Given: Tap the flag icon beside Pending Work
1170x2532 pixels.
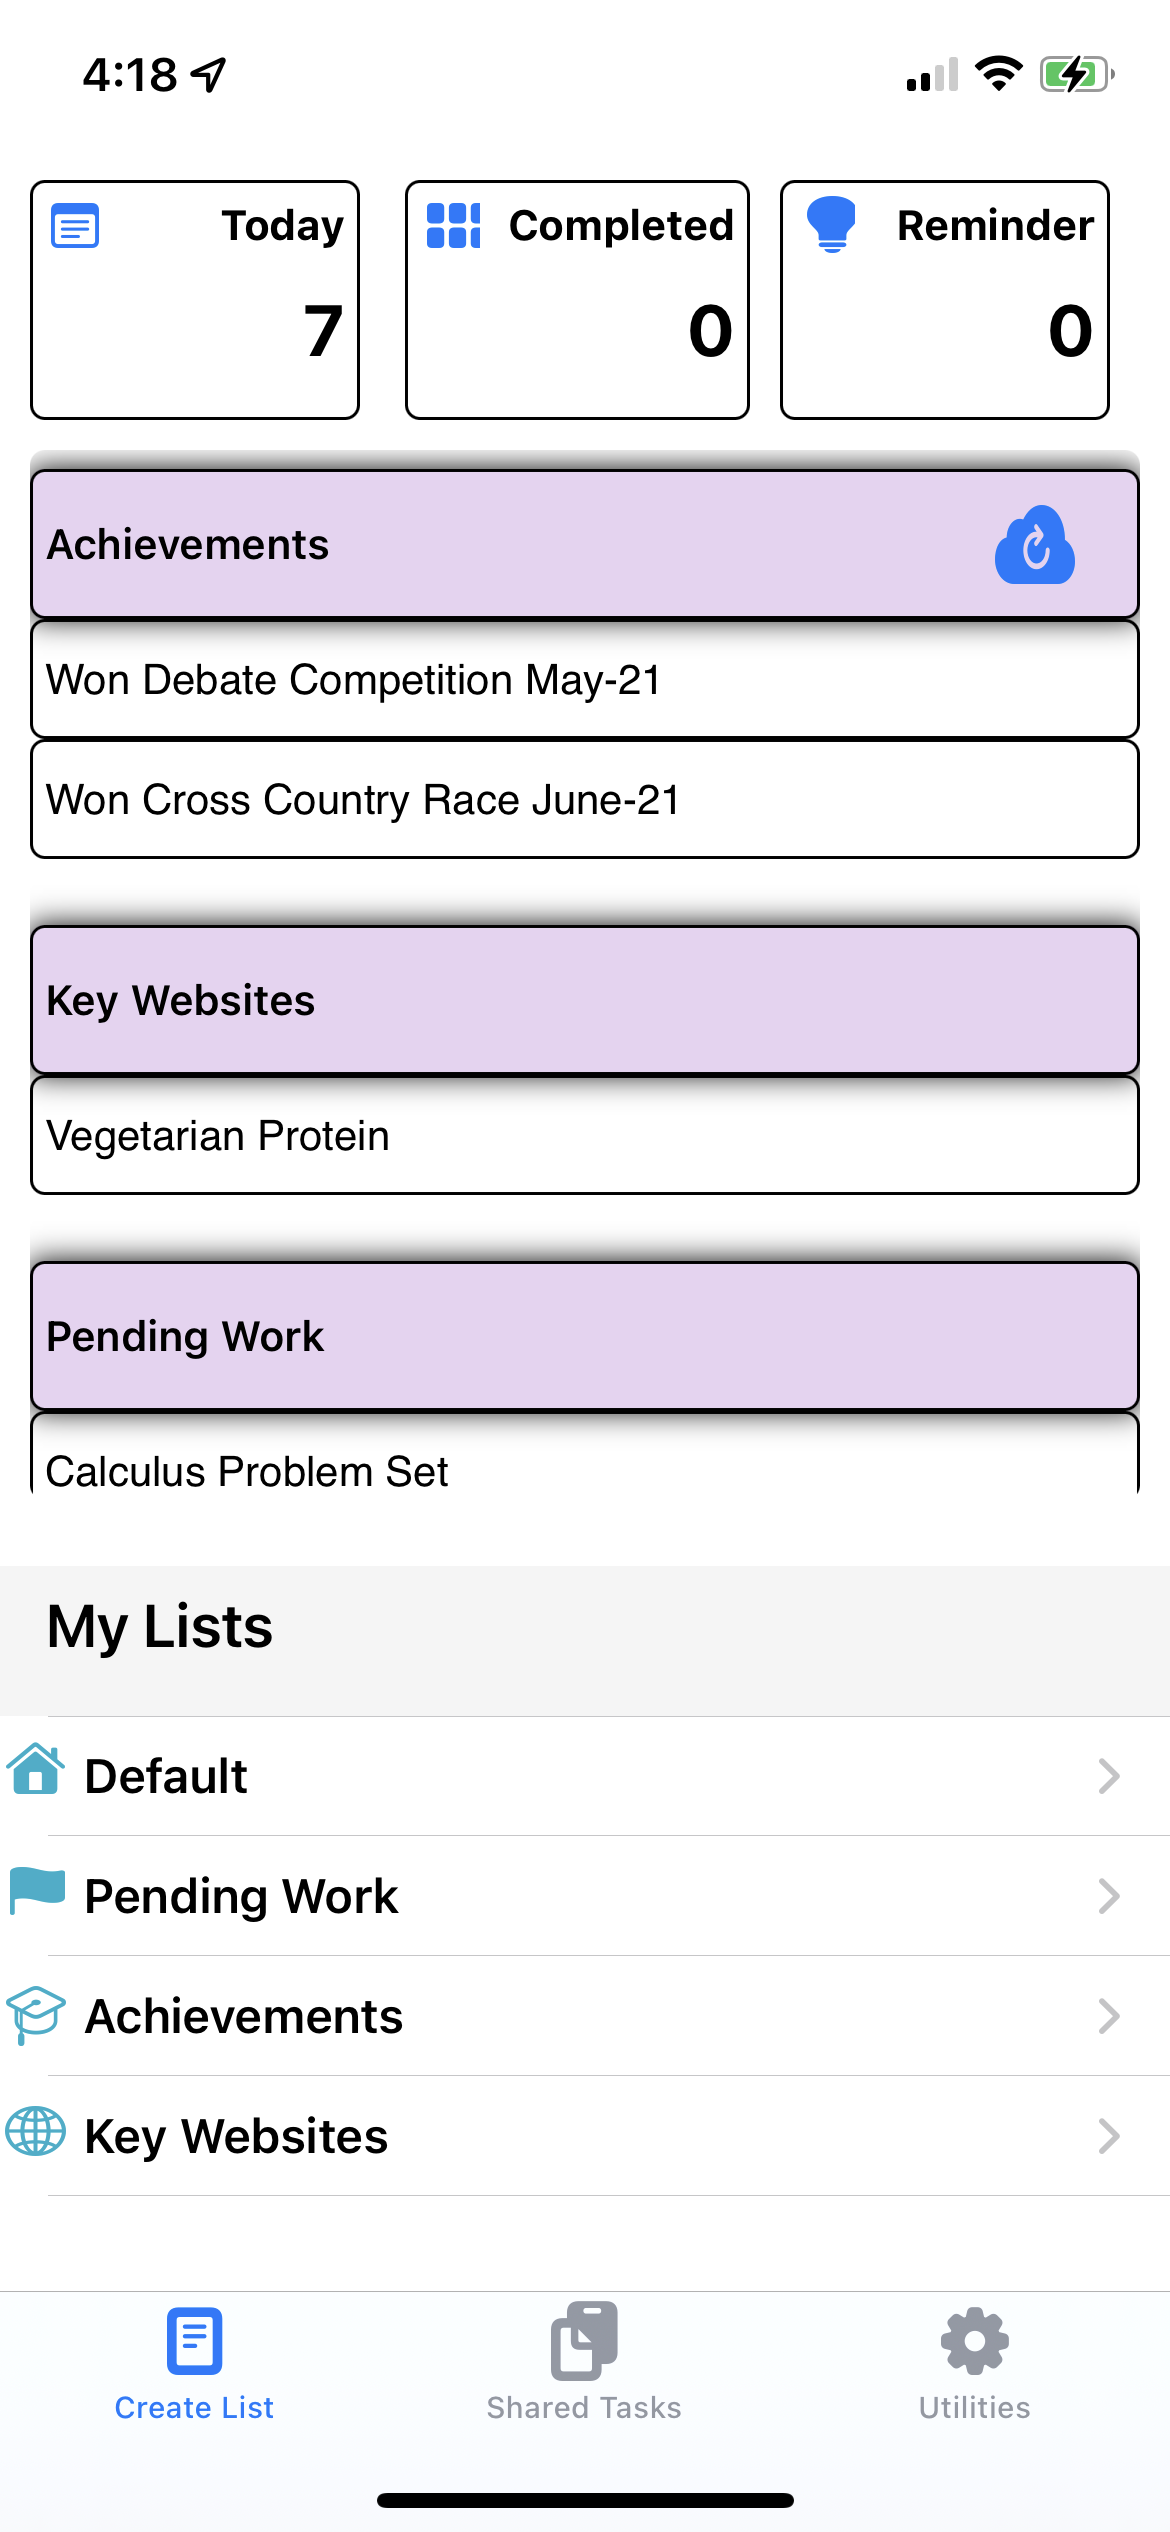Looking at the screenshot, I should [36, 1891].
